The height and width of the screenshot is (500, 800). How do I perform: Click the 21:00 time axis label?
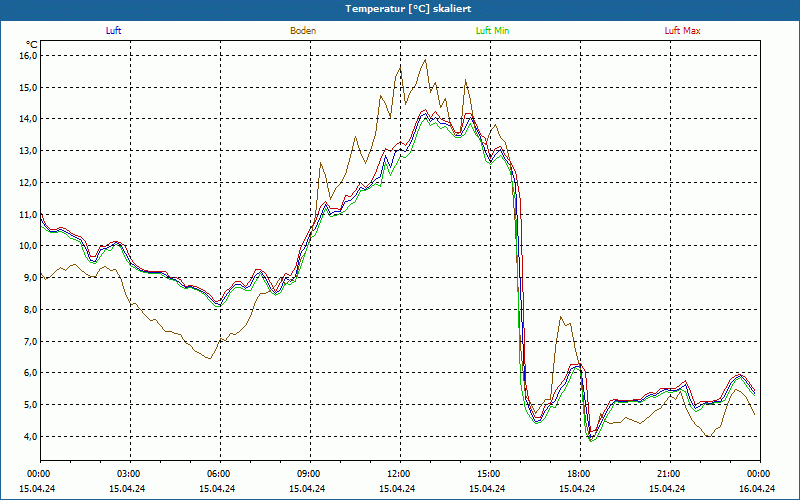(670, 474)
